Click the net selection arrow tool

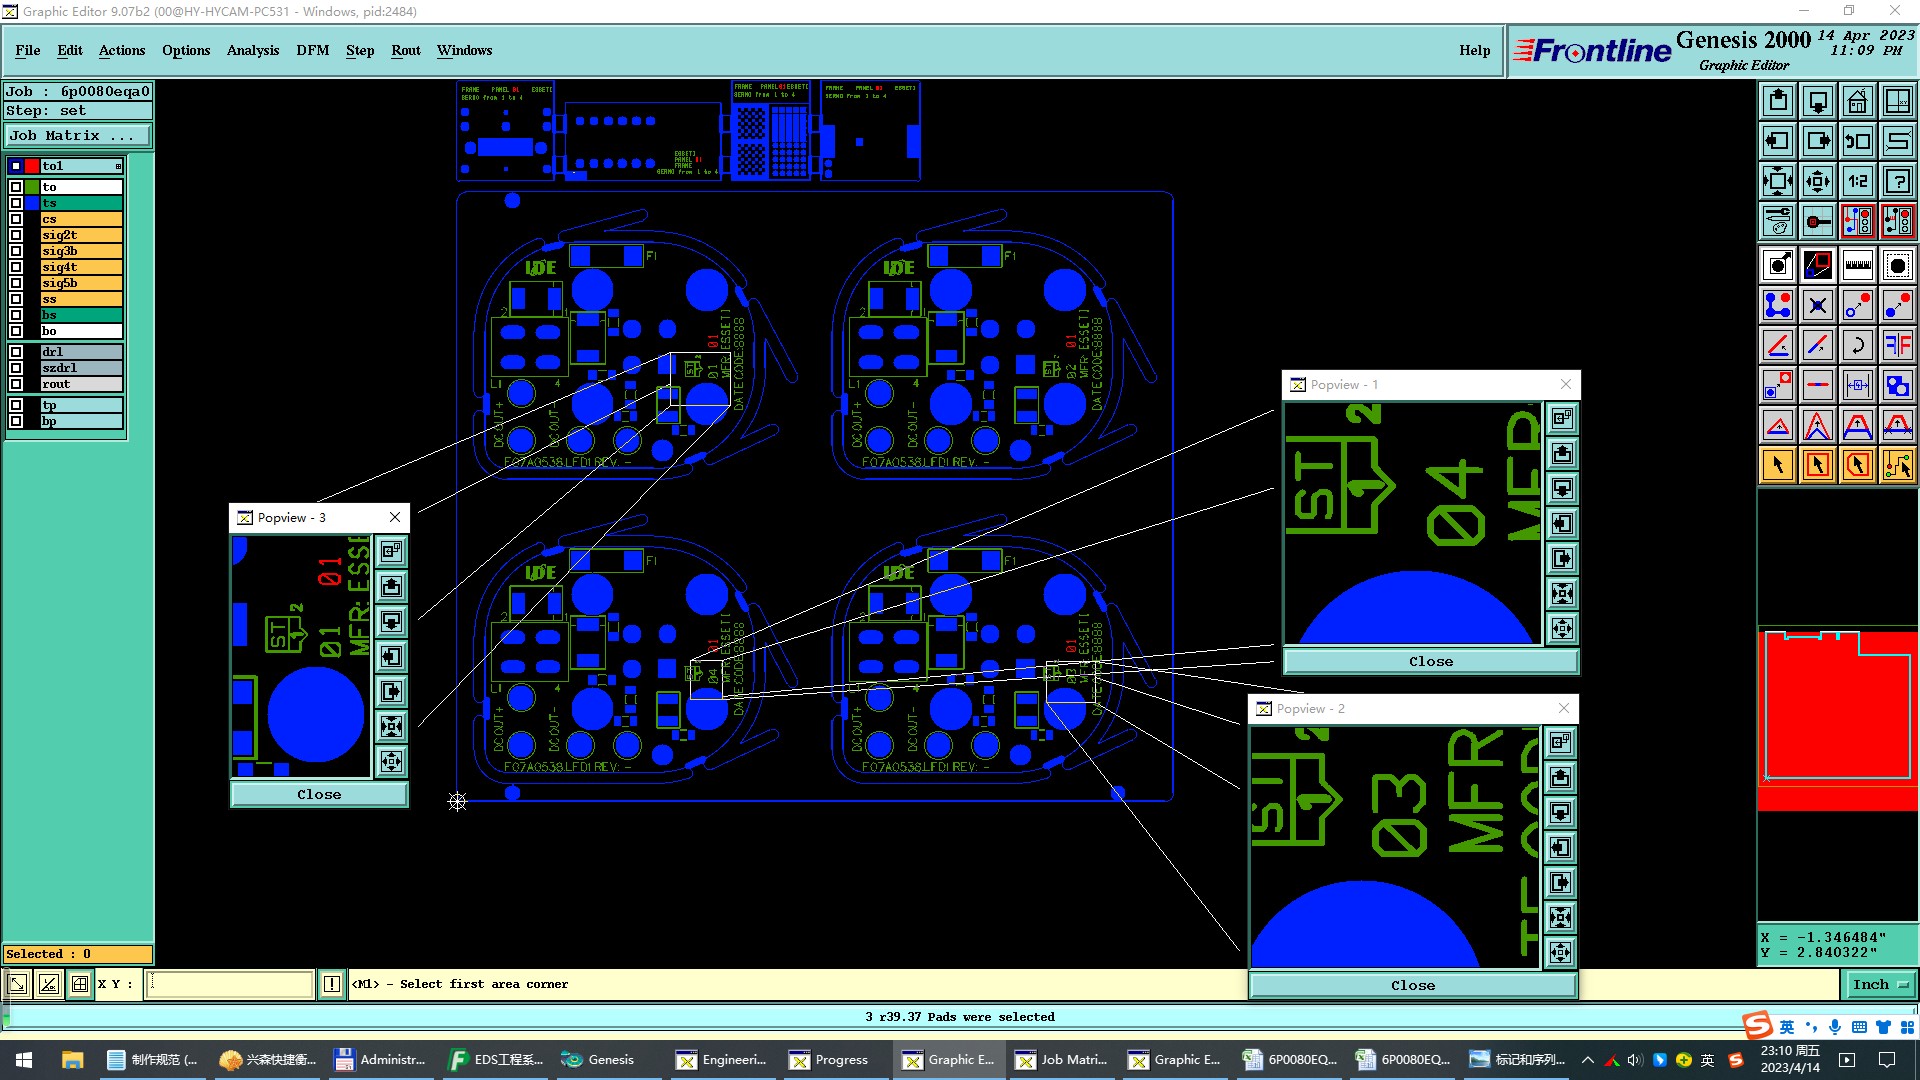[1897, 465]
